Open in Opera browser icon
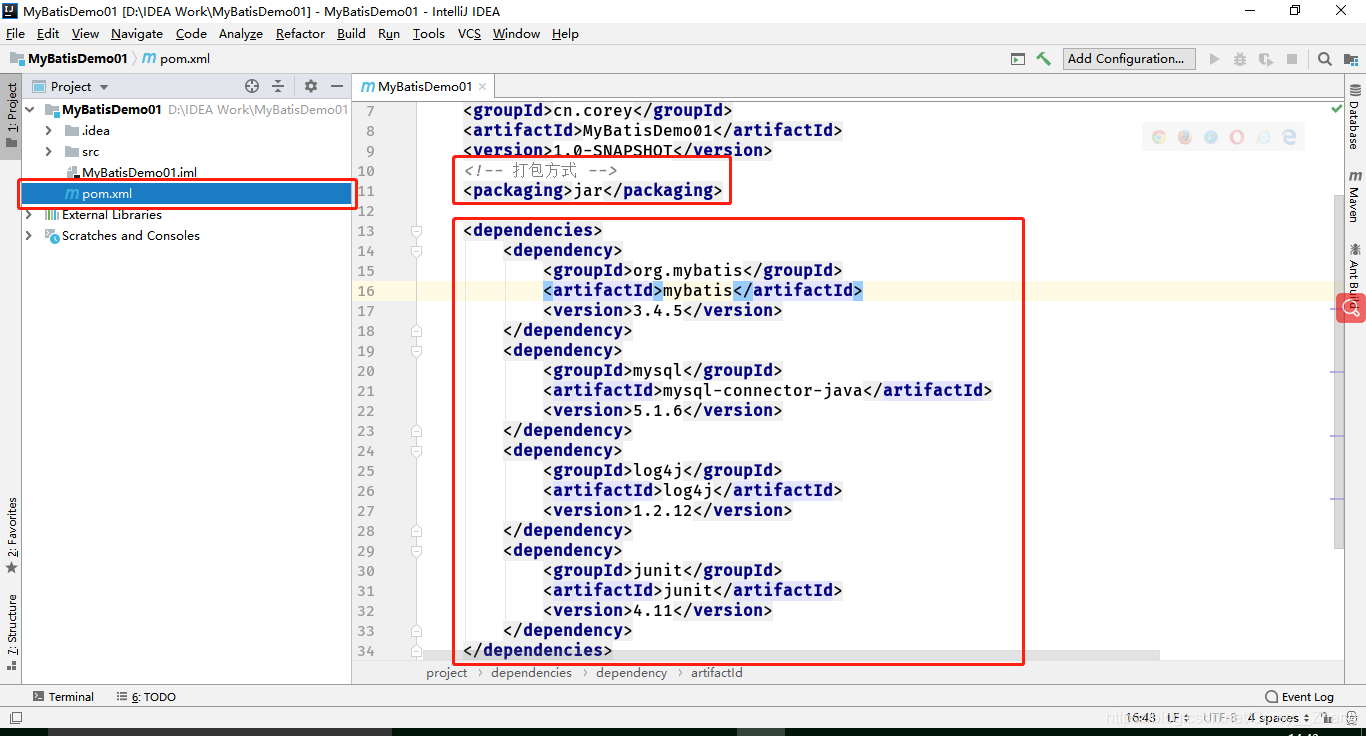 (1237, 137)
